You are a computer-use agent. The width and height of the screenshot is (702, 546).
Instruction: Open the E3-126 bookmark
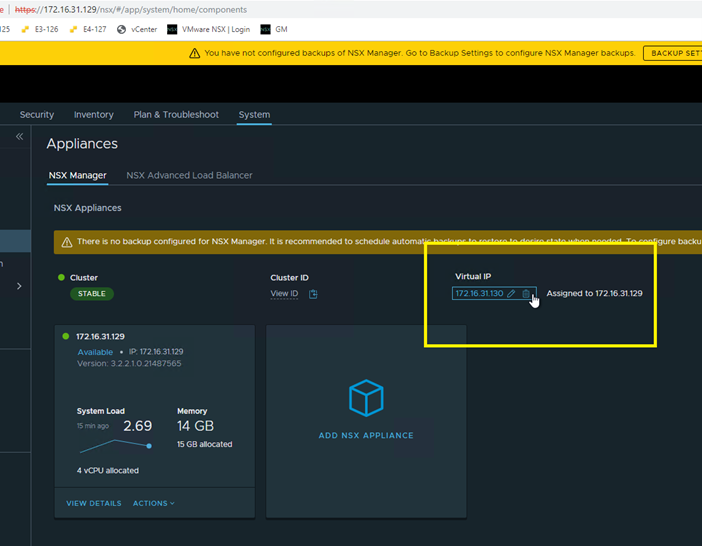[40, 29]
